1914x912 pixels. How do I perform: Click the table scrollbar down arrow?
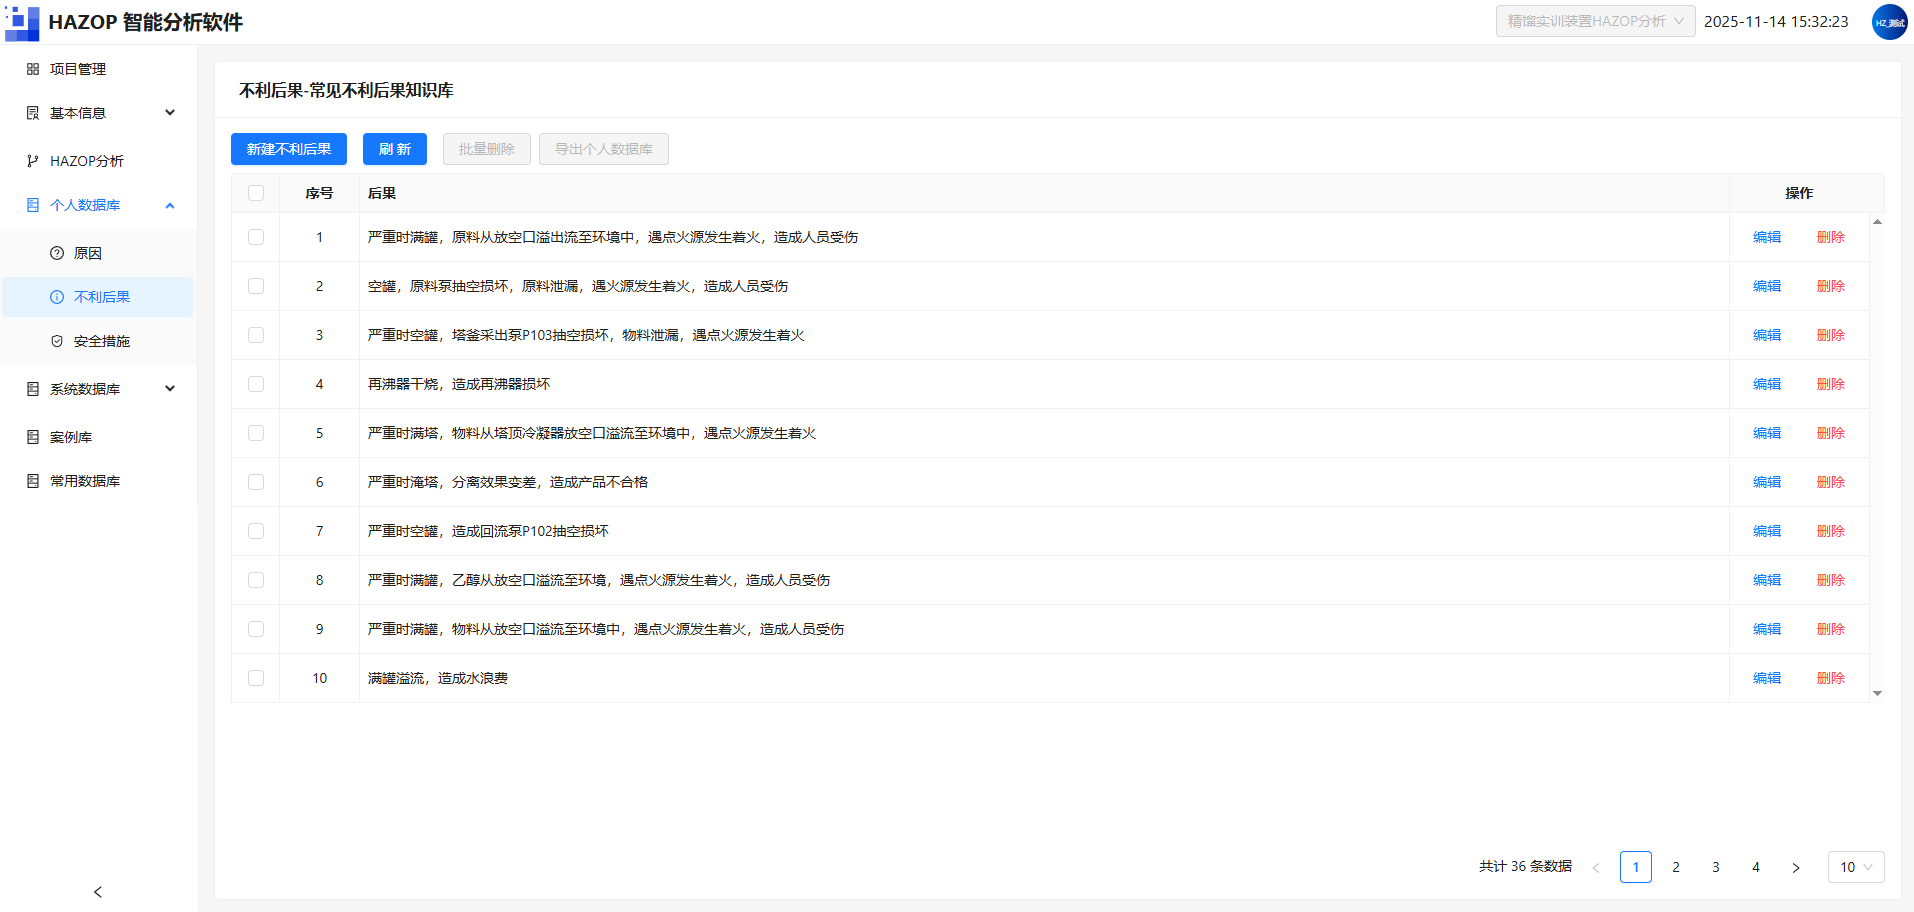[1877, 693]
